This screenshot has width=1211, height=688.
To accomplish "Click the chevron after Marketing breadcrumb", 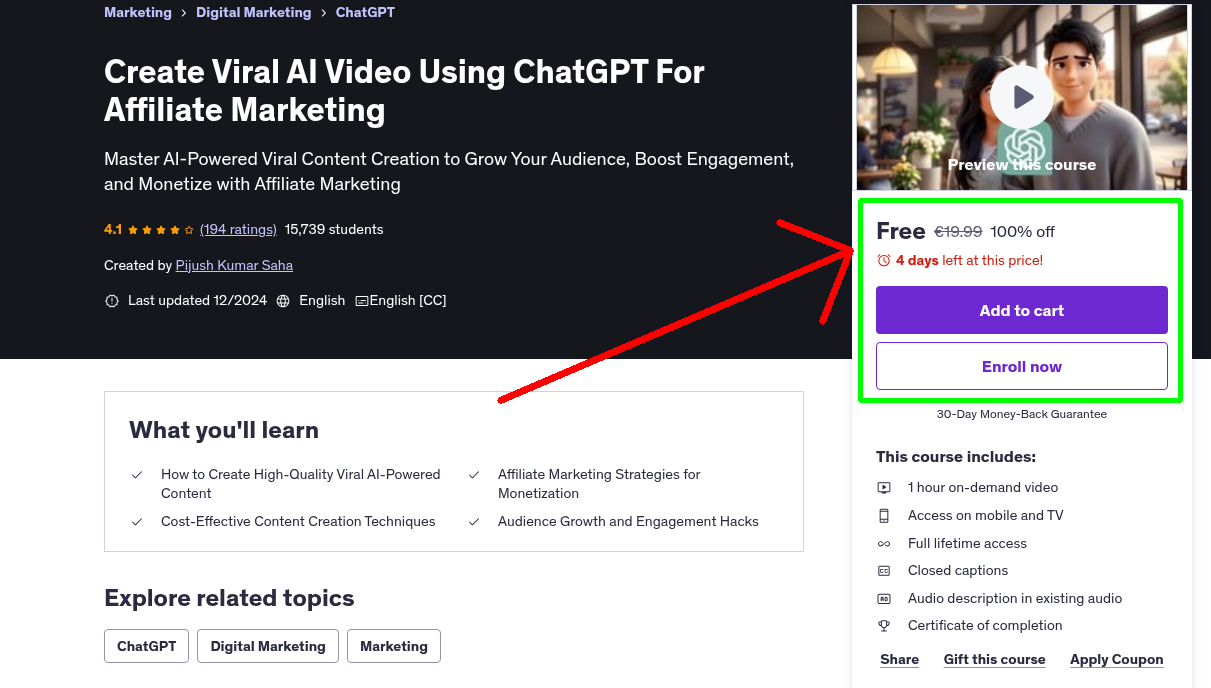I will click(184, 13).
